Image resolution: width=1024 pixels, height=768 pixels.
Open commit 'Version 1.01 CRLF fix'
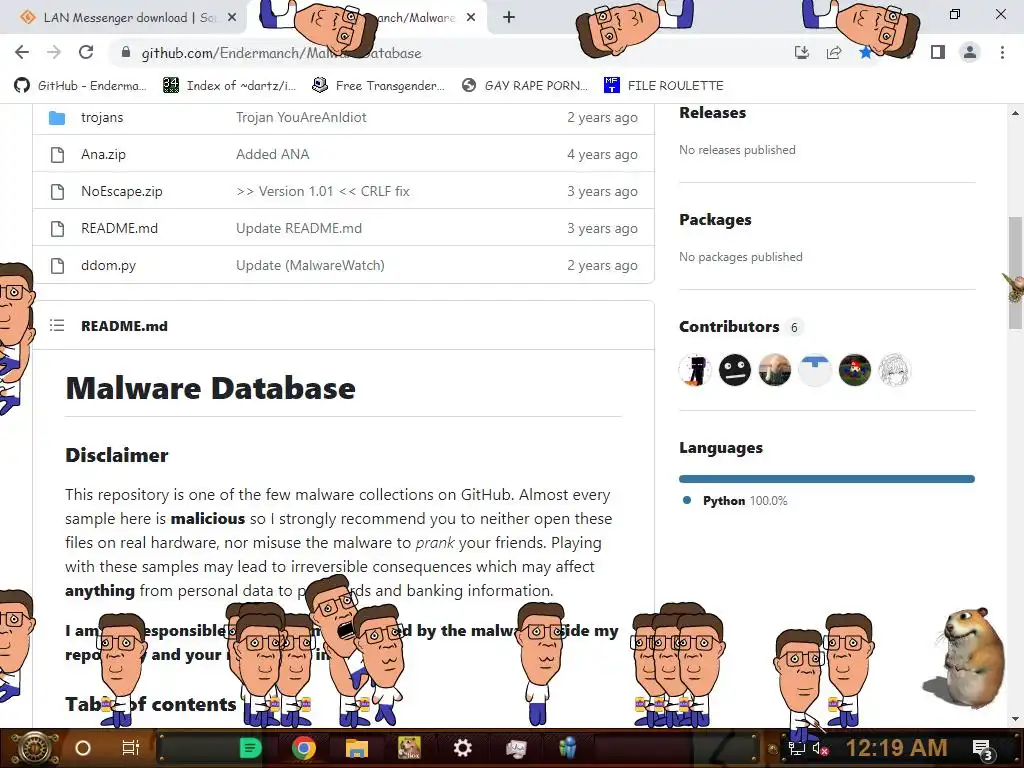pyautogui.click(x=323, y=191)
